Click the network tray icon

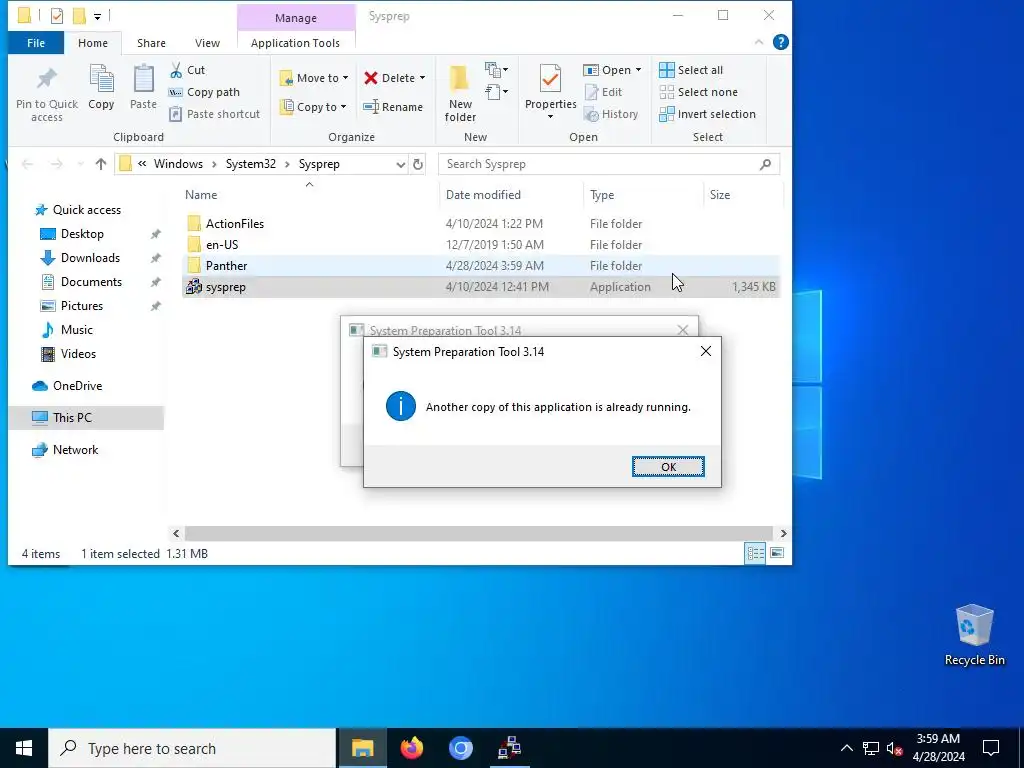tap(871, 748)
